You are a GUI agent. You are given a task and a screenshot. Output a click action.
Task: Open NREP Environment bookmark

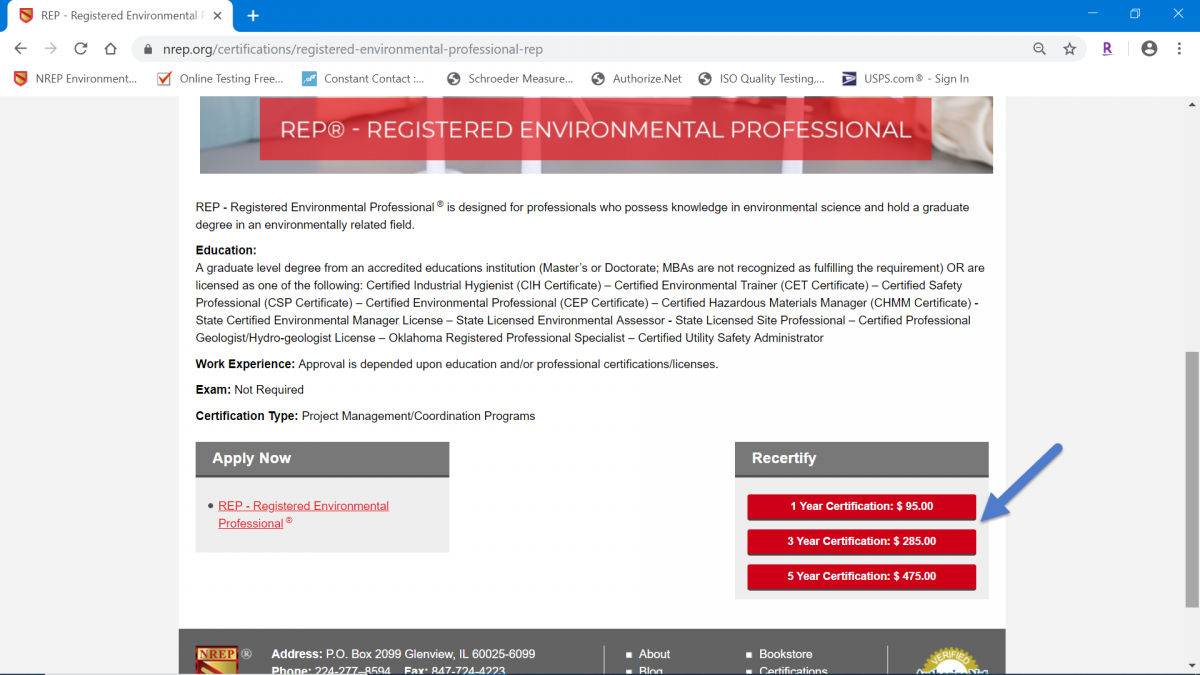coord(76,79)
